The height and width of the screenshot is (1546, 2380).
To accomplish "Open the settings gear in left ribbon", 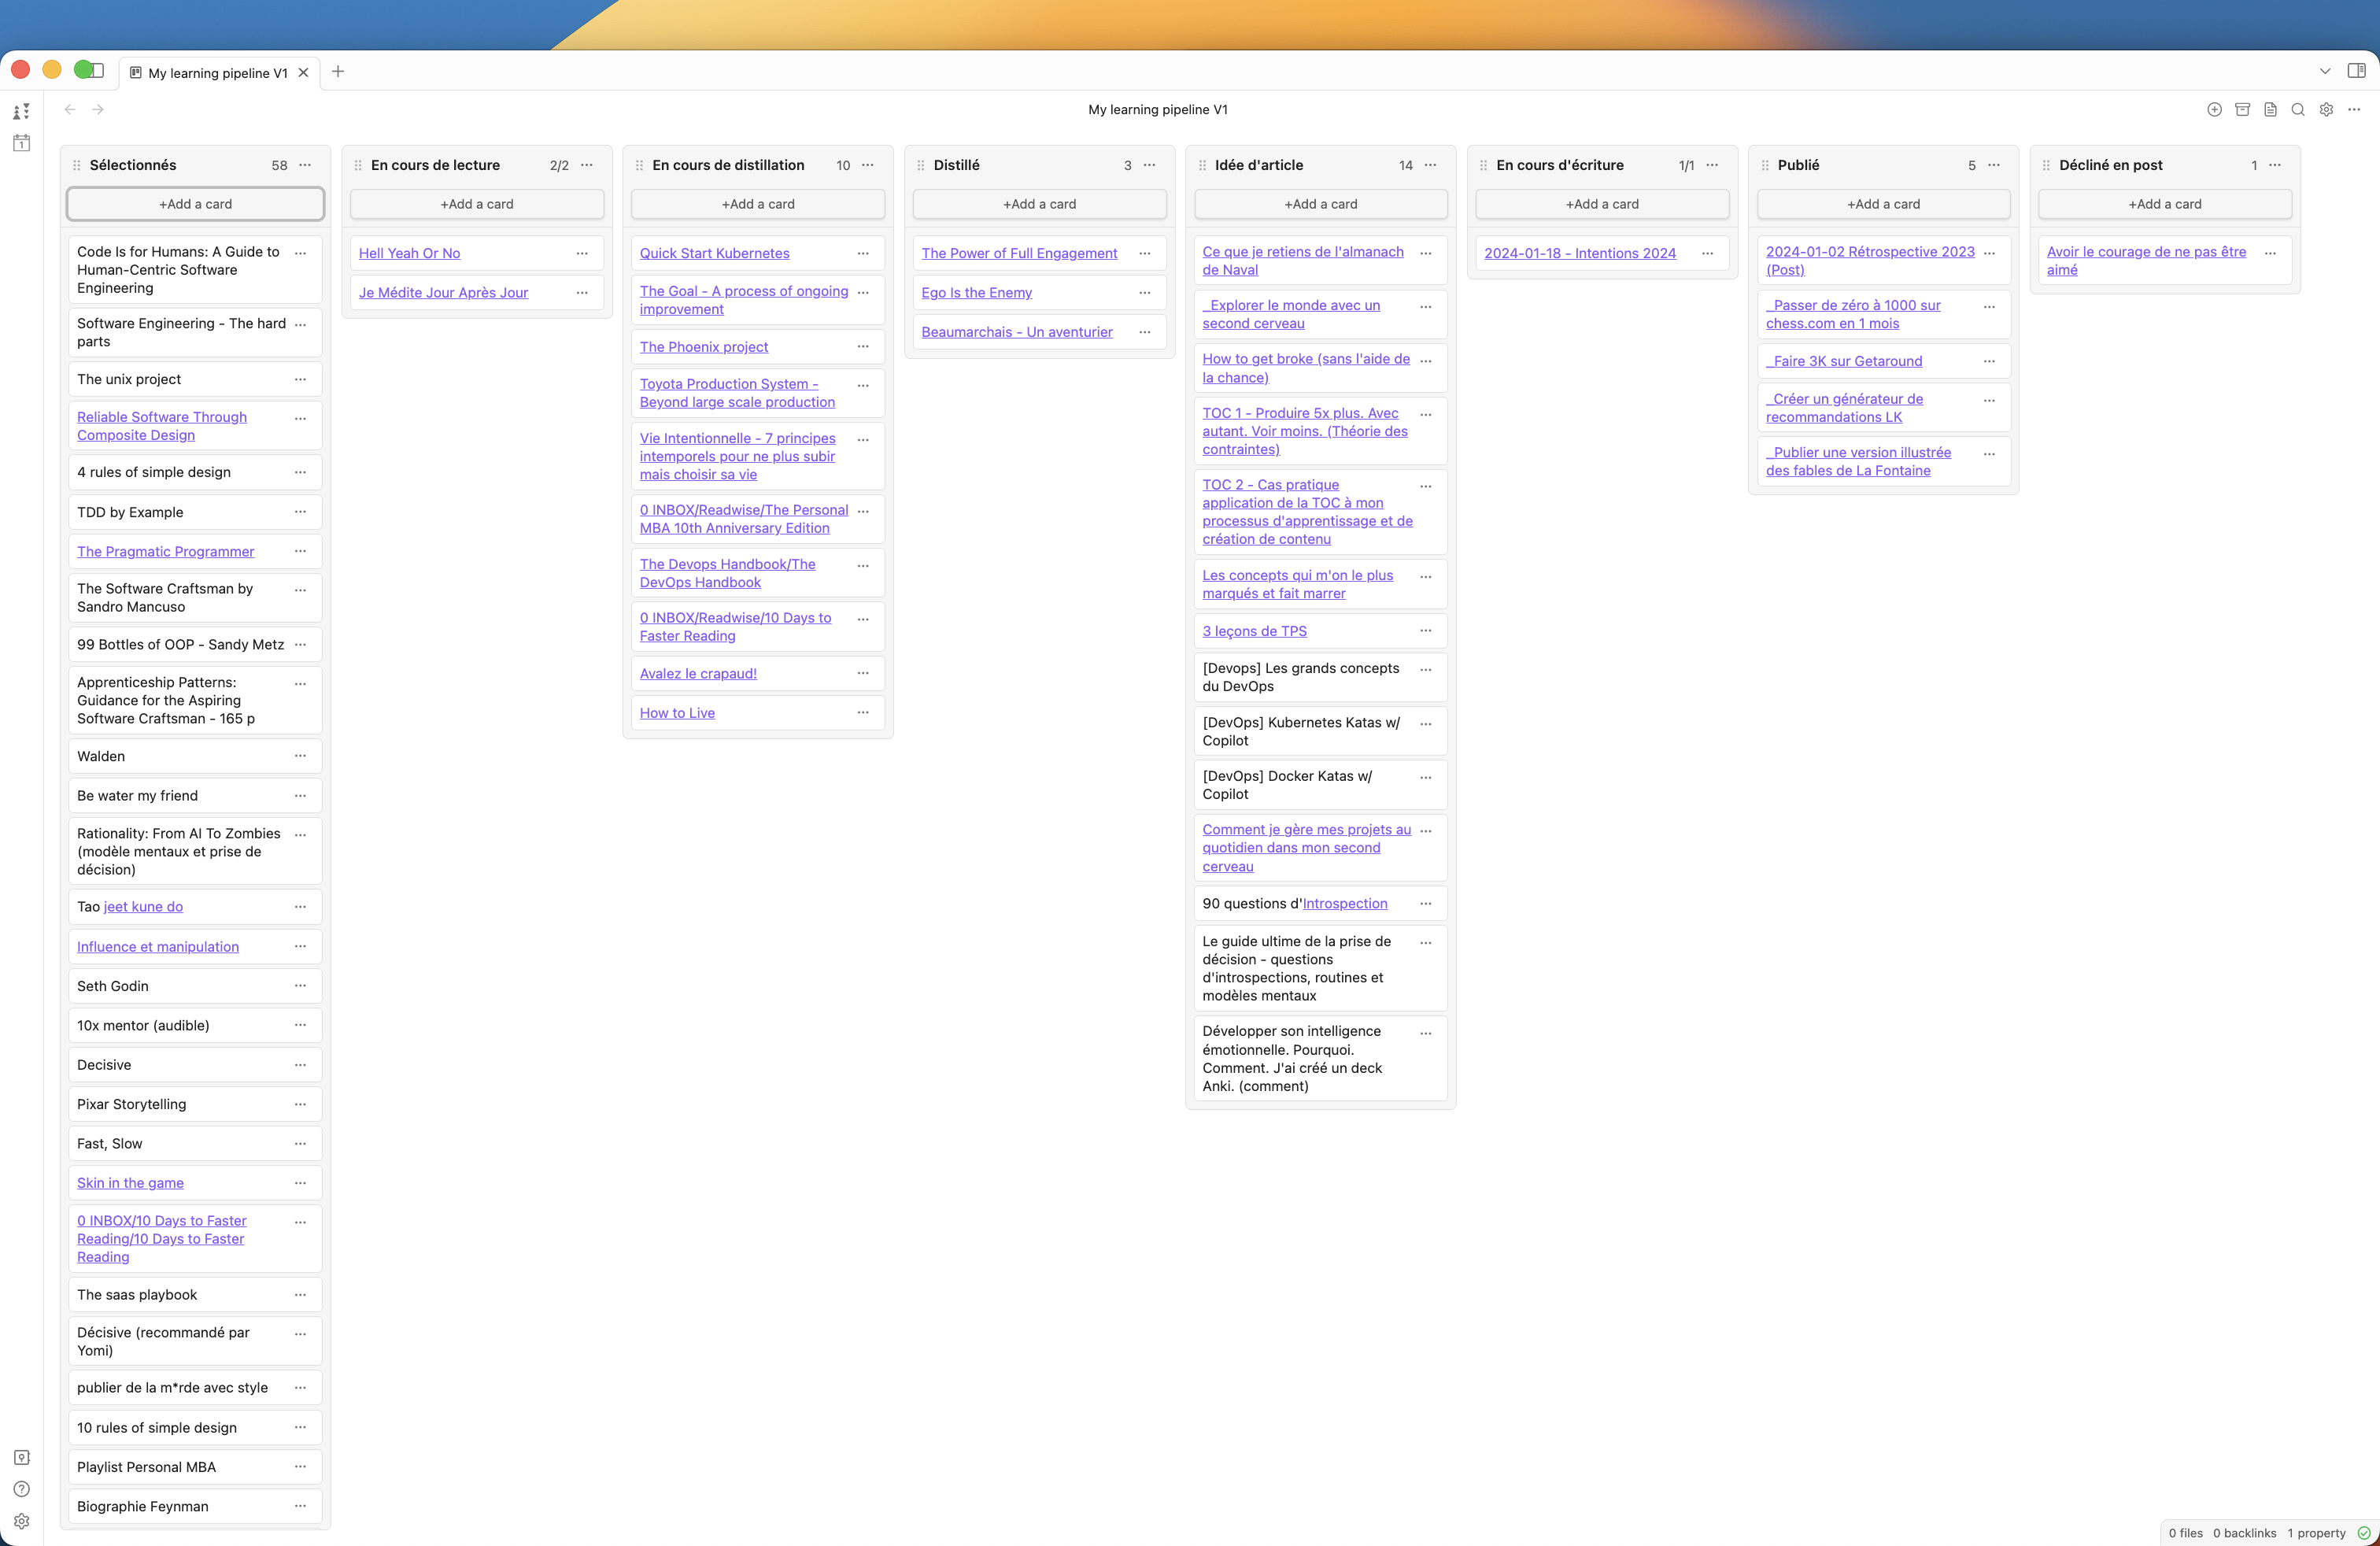I will (21, 1521).
